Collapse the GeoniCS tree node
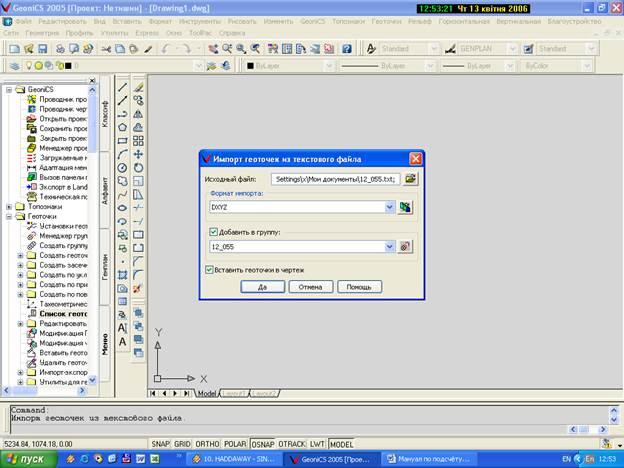 [9, 90]
